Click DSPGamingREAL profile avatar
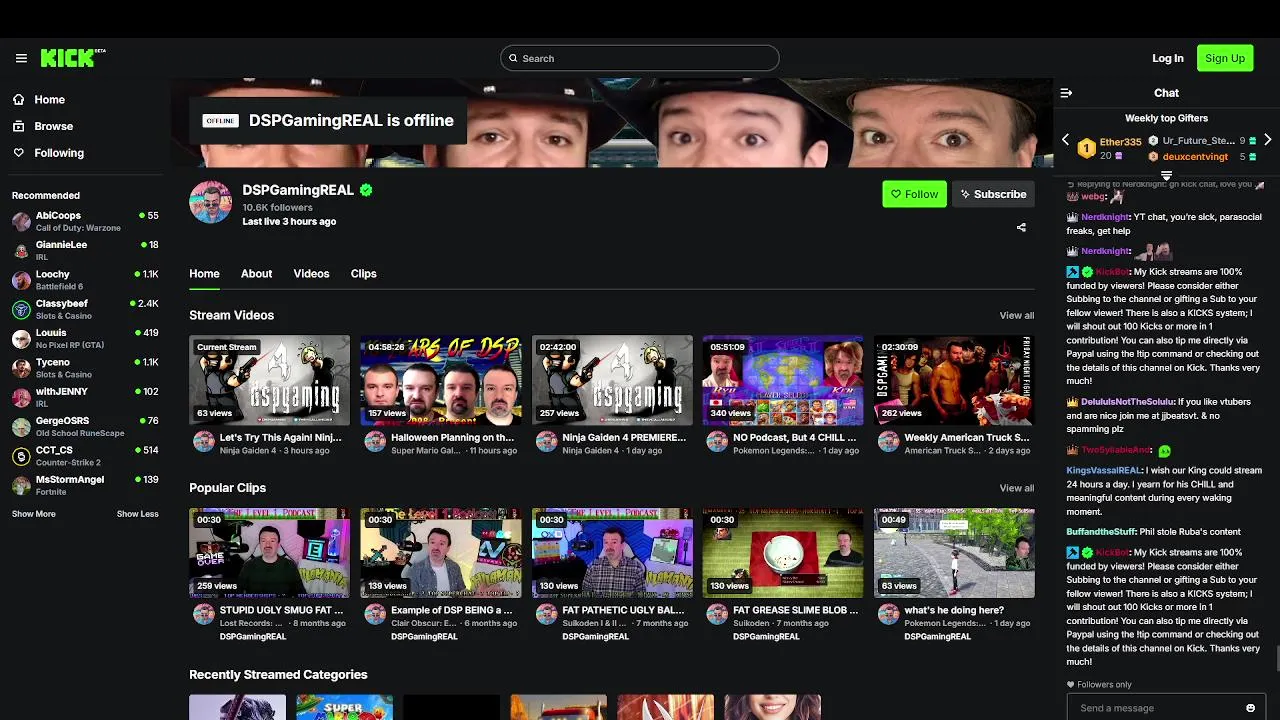This screenshot has height=720, width=1280. point(210,203)
